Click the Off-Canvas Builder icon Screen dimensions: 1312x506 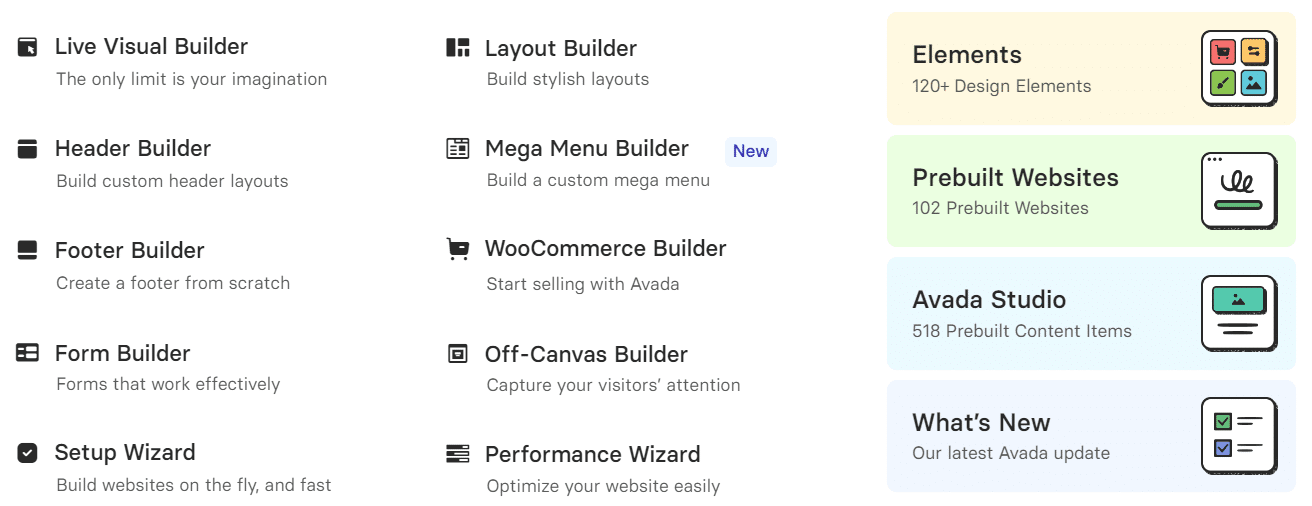[x=457, y=354]
